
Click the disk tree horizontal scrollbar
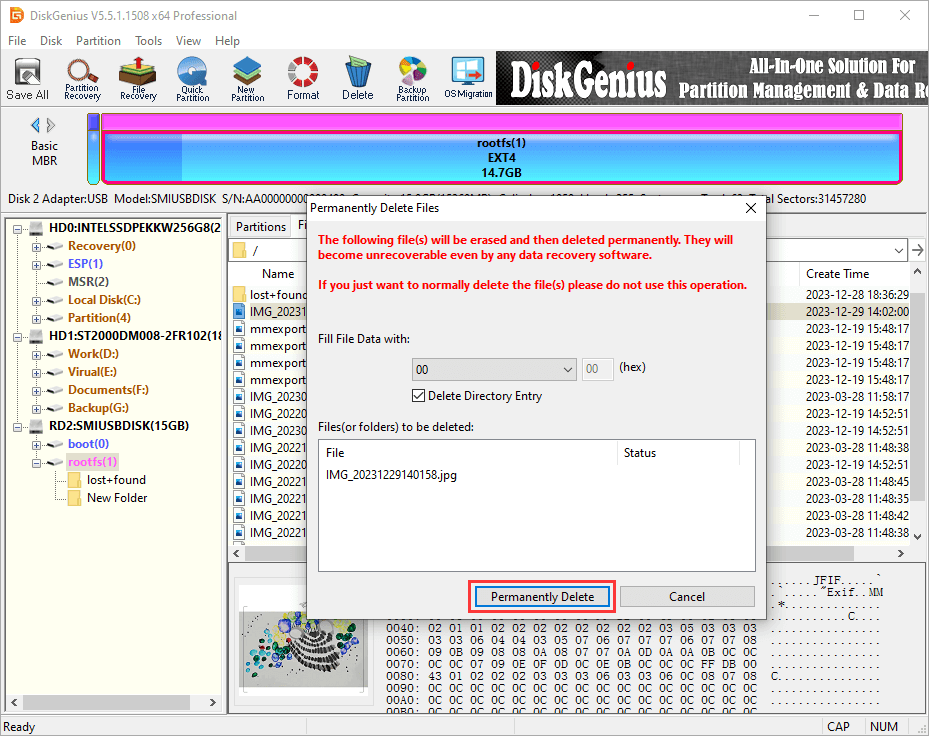[105, 702]
